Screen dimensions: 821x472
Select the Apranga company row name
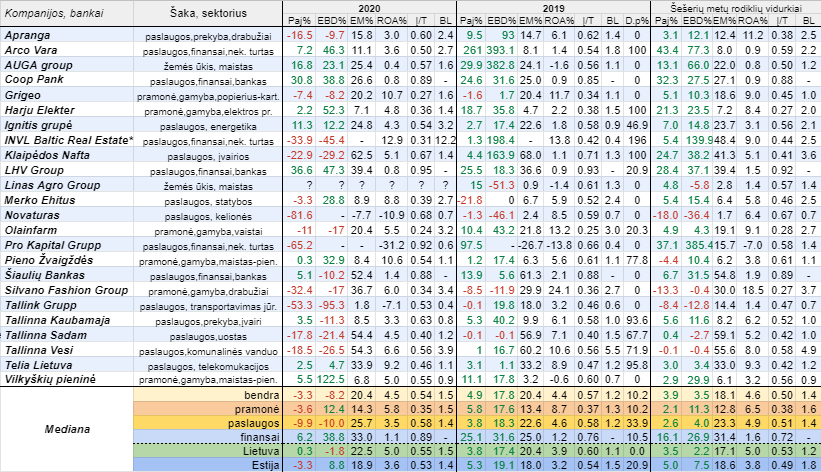coord(27,35)
